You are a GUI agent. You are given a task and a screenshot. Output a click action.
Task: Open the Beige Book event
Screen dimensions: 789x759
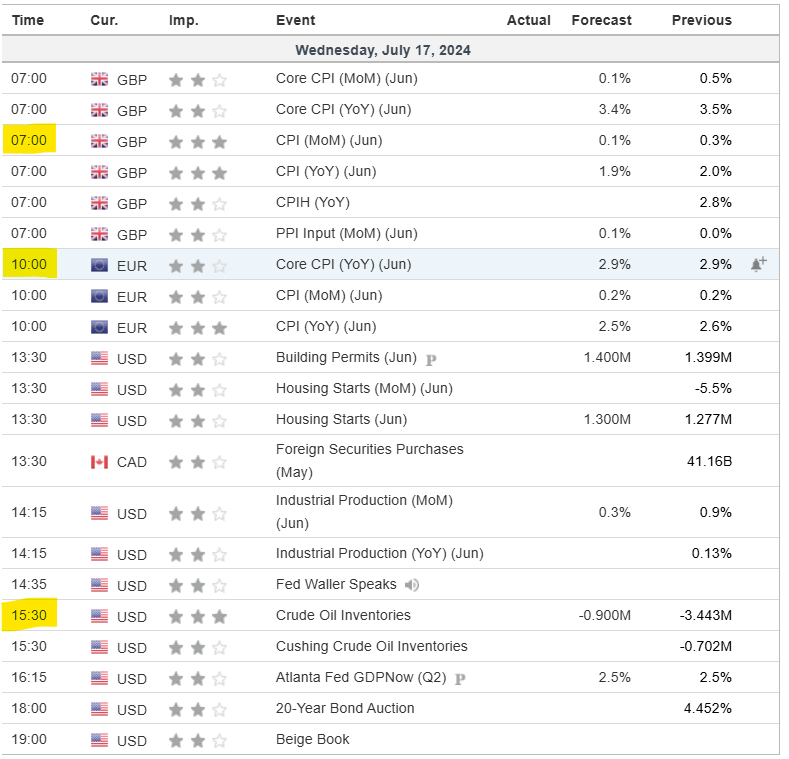313,740
